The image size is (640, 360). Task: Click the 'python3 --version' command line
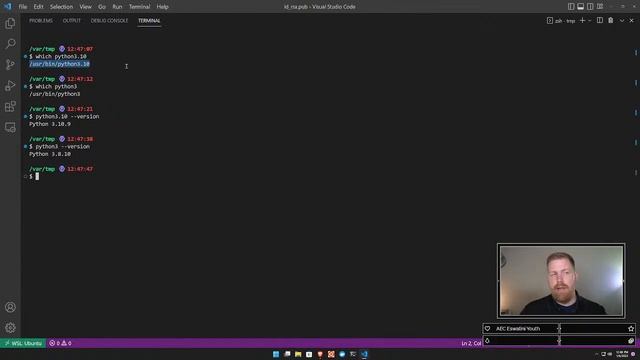click(x=60, y=146)
